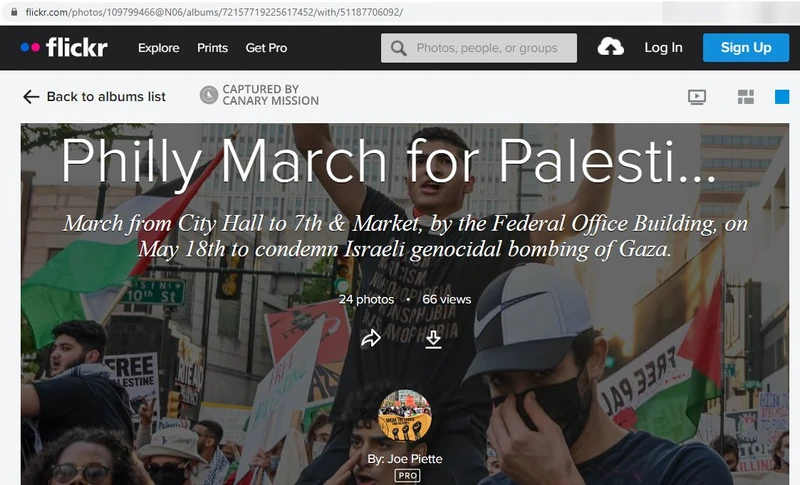Go to Get Pro
Screen dimensions: 800x485
pyautogui.click(x=266, y=48)
